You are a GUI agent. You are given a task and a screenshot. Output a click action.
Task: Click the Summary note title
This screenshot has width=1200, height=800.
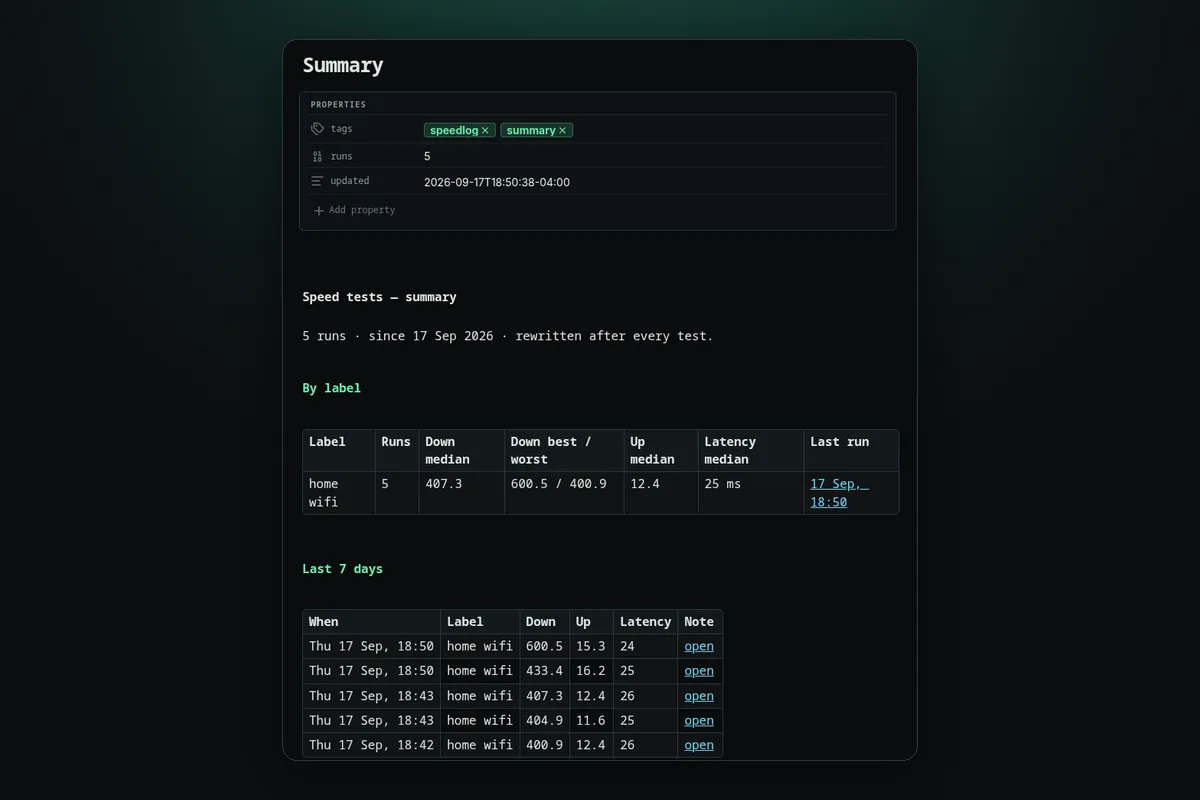pyautogui.click(x=343, y=66)
